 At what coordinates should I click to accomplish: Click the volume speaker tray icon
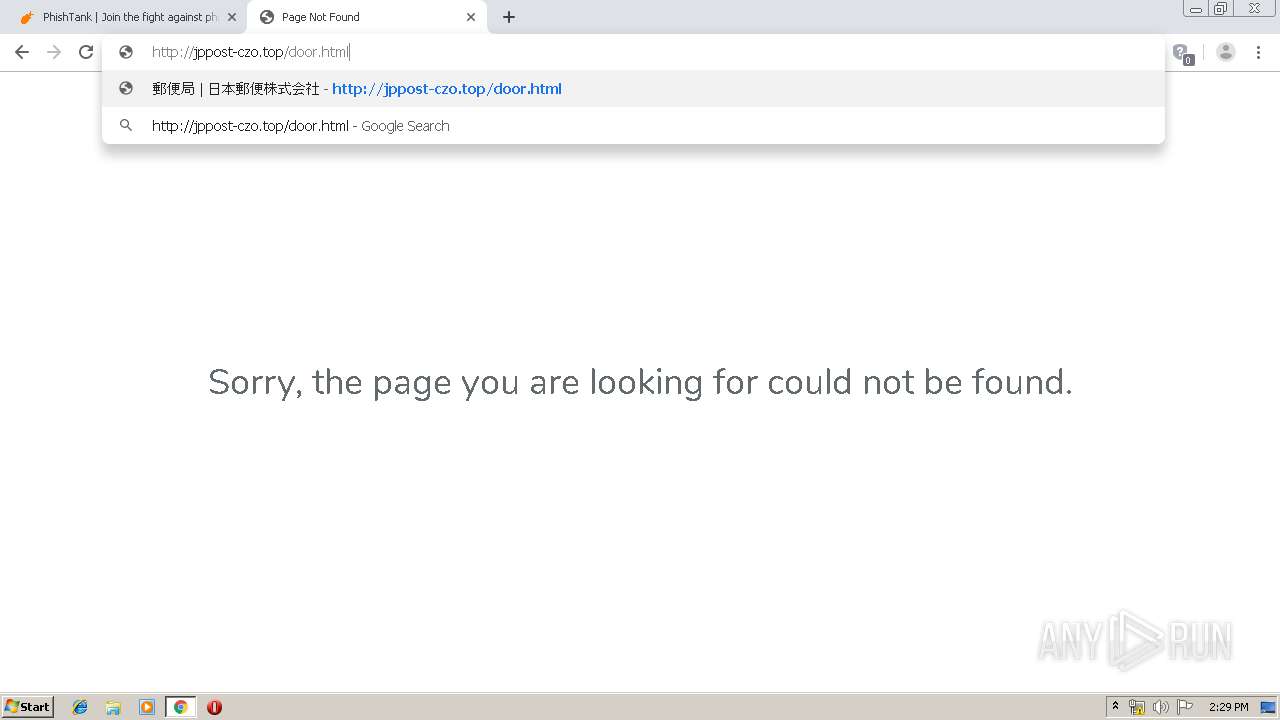point(1161,707)
